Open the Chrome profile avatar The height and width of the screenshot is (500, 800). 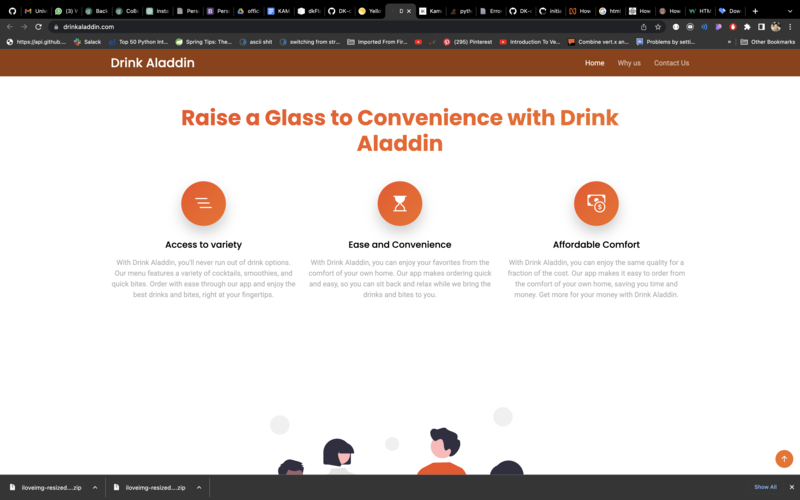point(775,27)
